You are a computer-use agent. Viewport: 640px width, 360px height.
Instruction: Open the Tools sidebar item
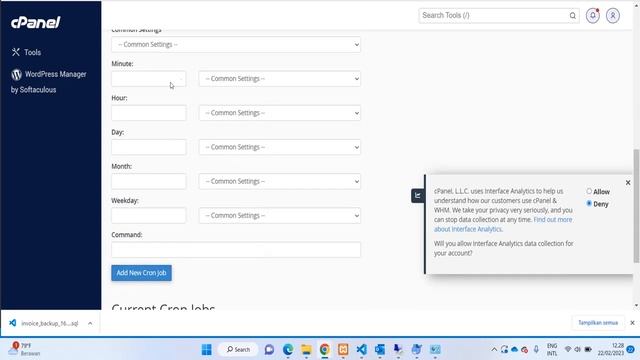pyautogui.click(x=27, y=52)
